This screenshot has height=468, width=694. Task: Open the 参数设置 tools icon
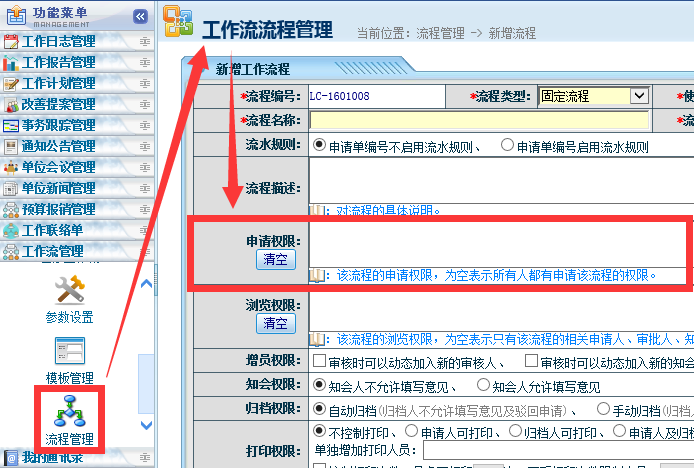(69, 291)
